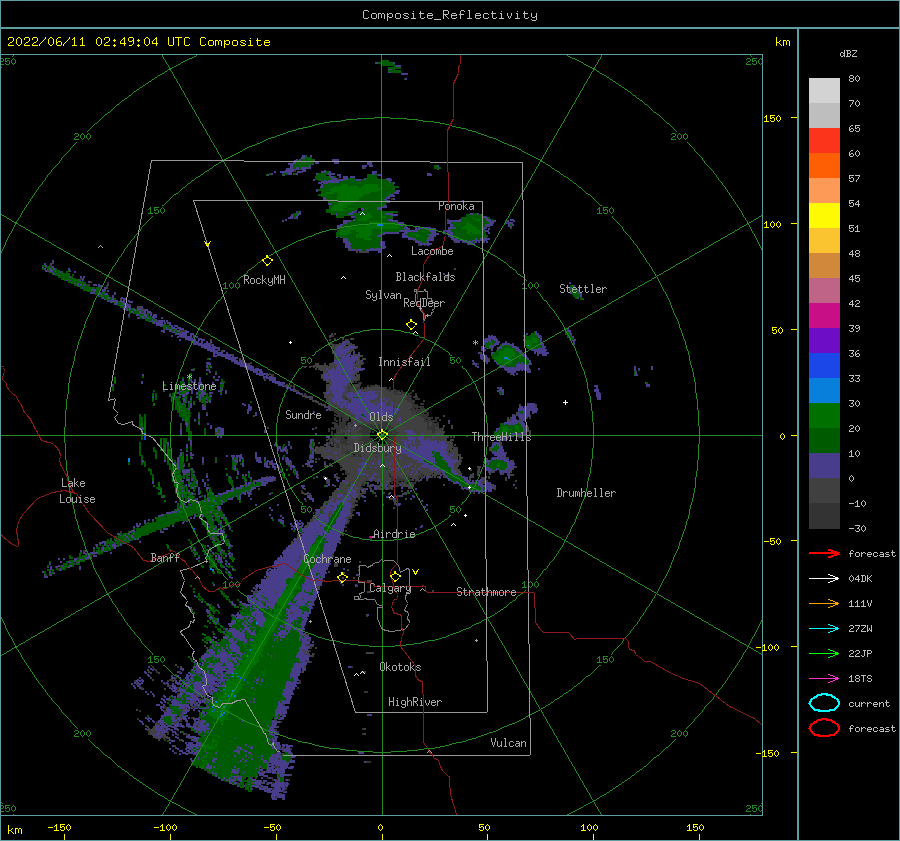Click the magenta 18TS arrow icon
Screen dimensions: 900x841
[x=824, y=679]
